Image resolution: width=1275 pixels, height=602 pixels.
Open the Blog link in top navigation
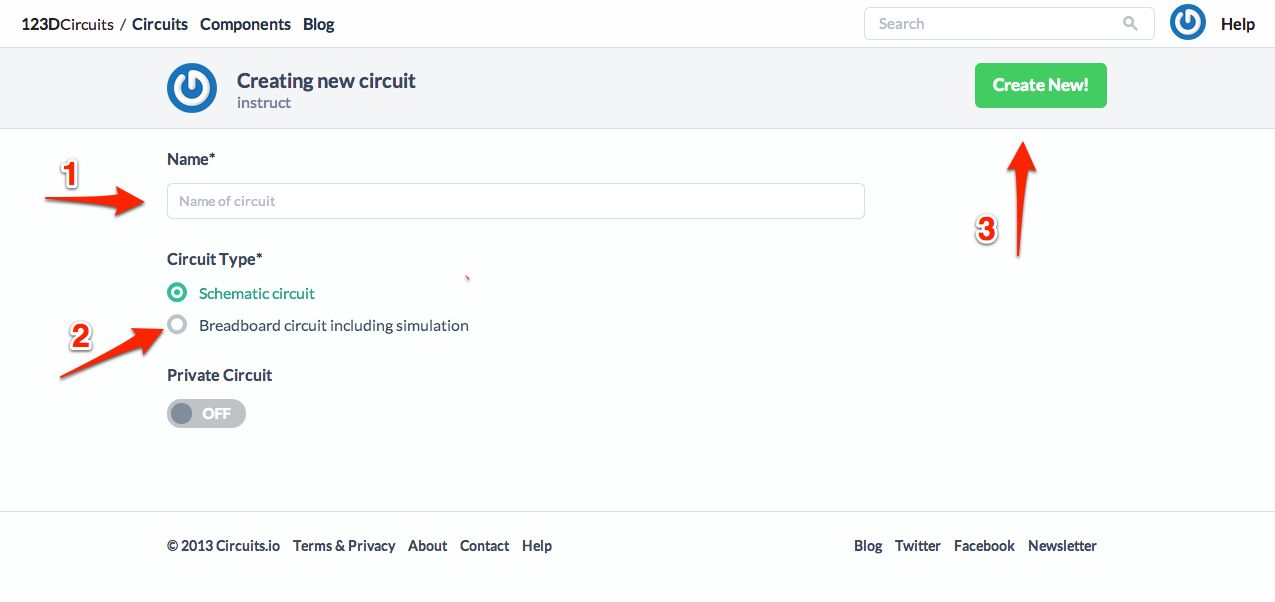pyautogui.click(x=318, y=24)
